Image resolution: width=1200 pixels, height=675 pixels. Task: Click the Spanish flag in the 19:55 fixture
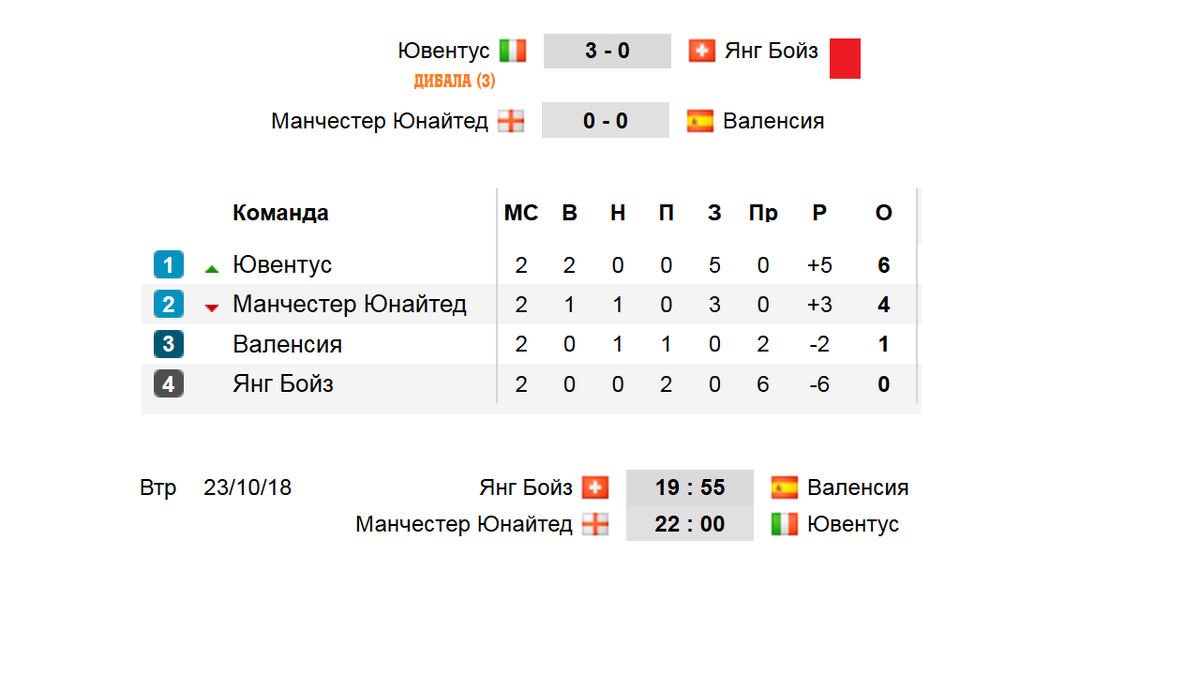(x=784, y=488)
